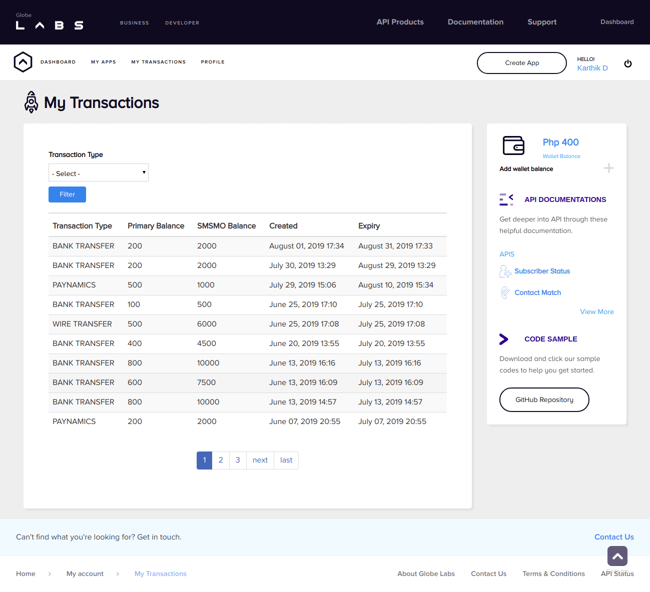Click Add wallet balance text

(526, 169)
